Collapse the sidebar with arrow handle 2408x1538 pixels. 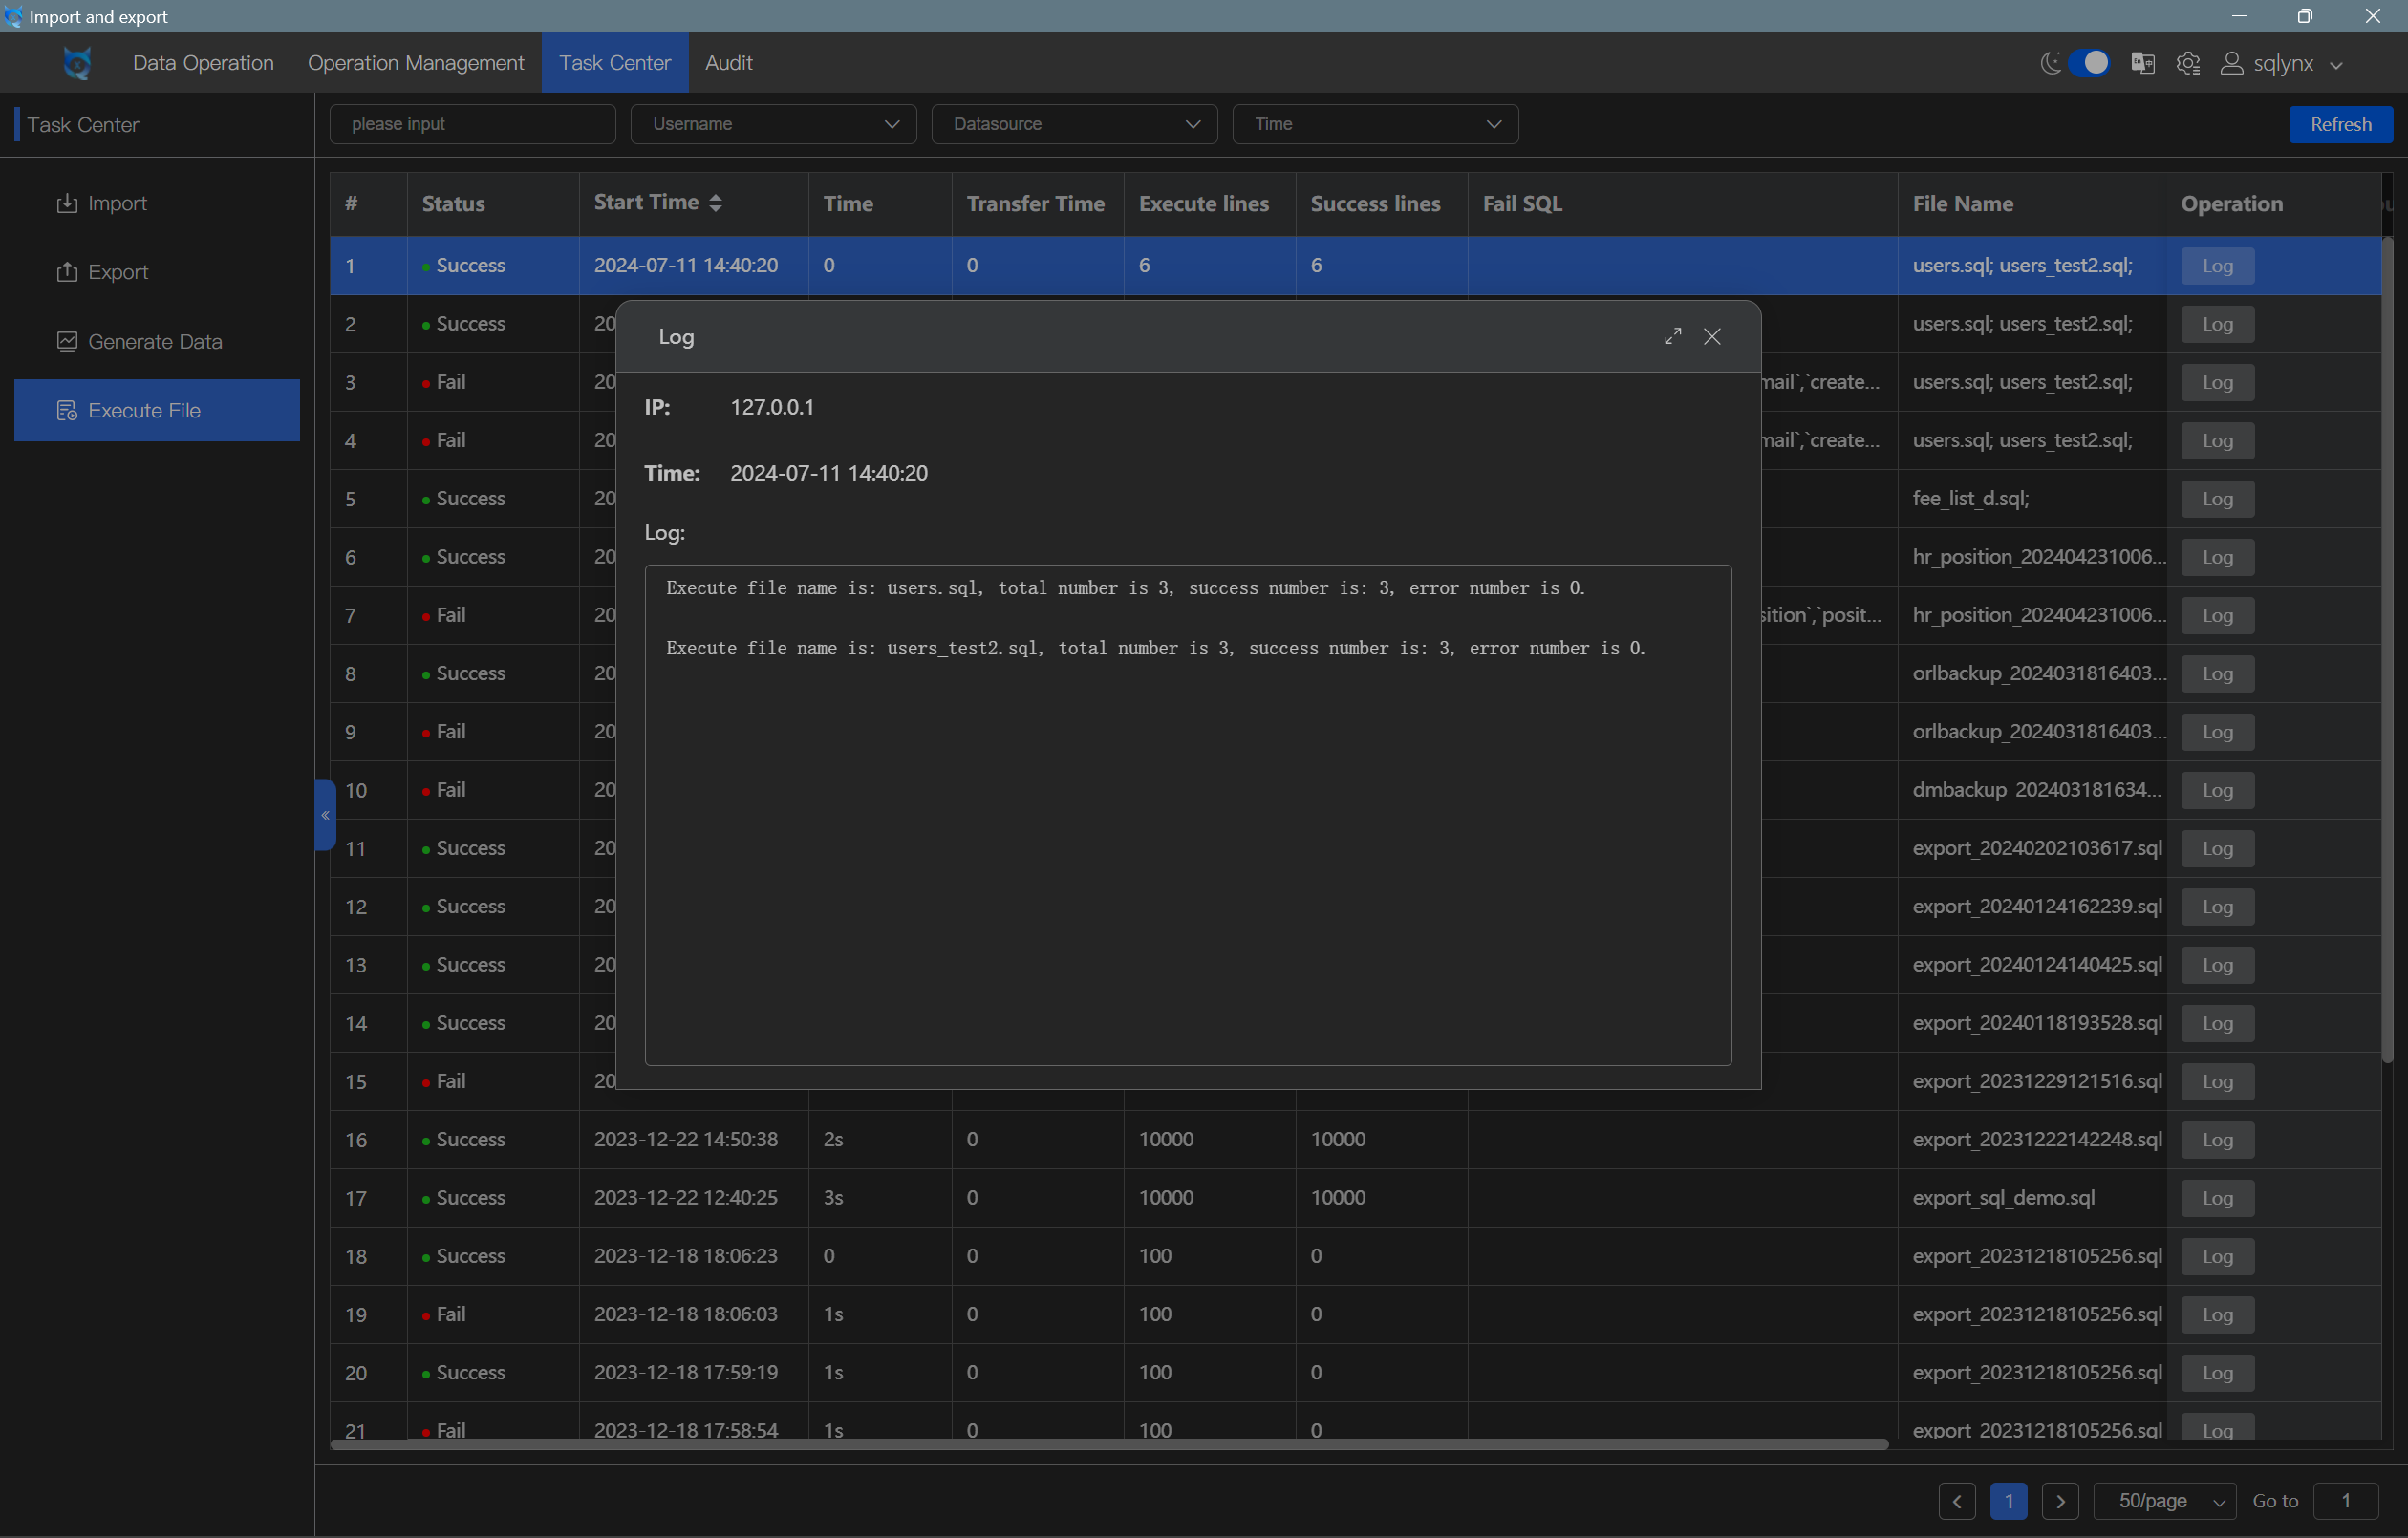click(324, 815)
